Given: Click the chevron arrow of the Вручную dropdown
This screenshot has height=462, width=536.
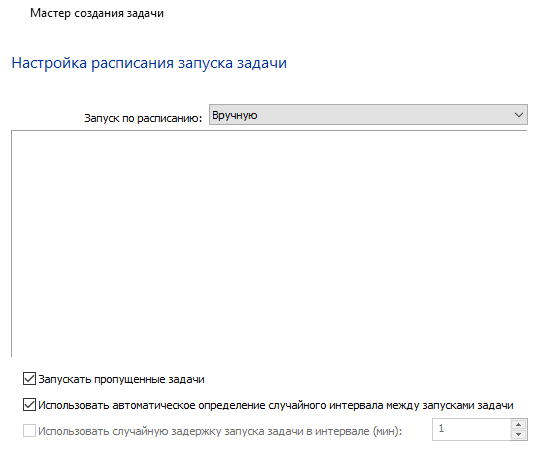Looking at the screenshot, I should click(x=519, y=115).
